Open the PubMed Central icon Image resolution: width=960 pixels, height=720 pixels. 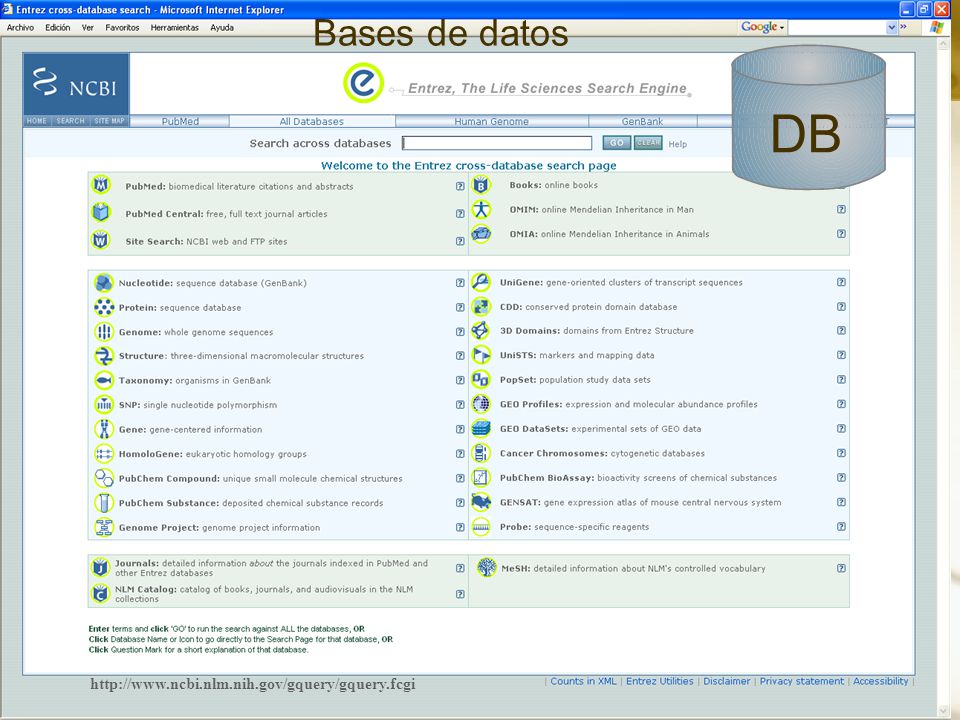[x=101, y=212]
